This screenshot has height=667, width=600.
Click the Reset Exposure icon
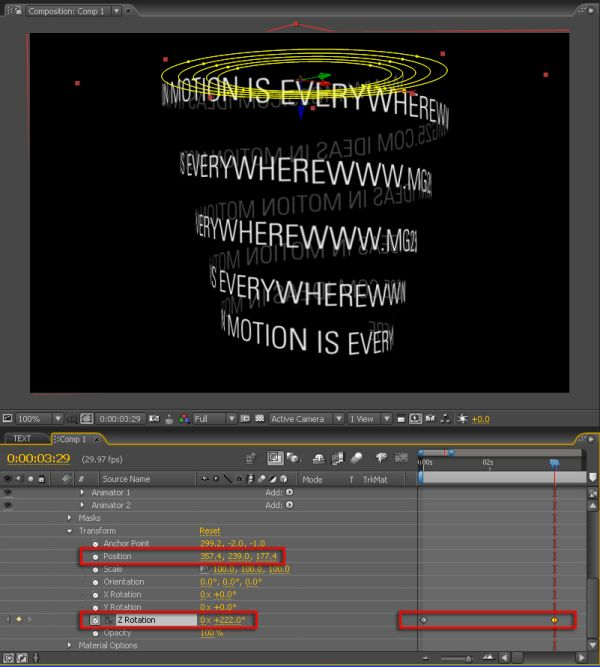[x=463, y=419]
